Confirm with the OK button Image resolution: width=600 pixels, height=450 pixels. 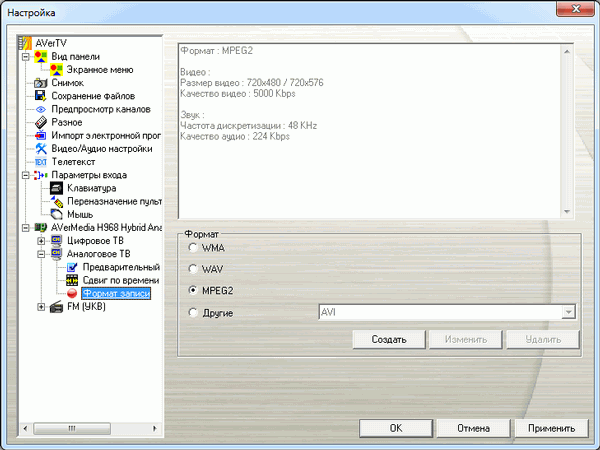pos(396,428)
